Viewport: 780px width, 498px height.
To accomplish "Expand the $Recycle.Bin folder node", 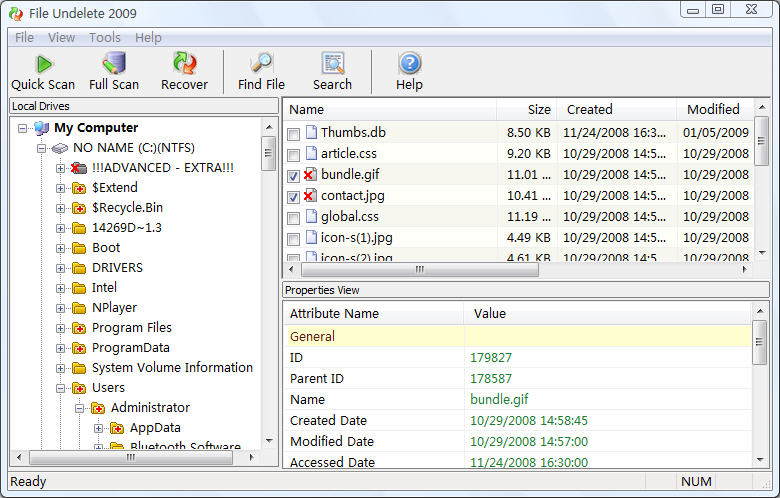I will 60,208.
